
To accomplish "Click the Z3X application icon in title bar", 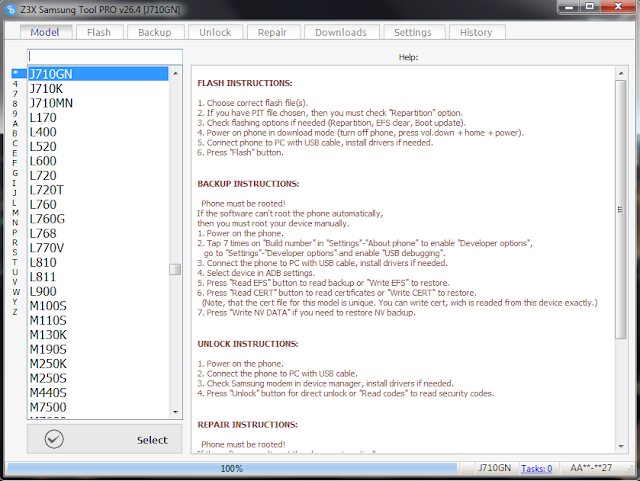I will click(11, 9).
